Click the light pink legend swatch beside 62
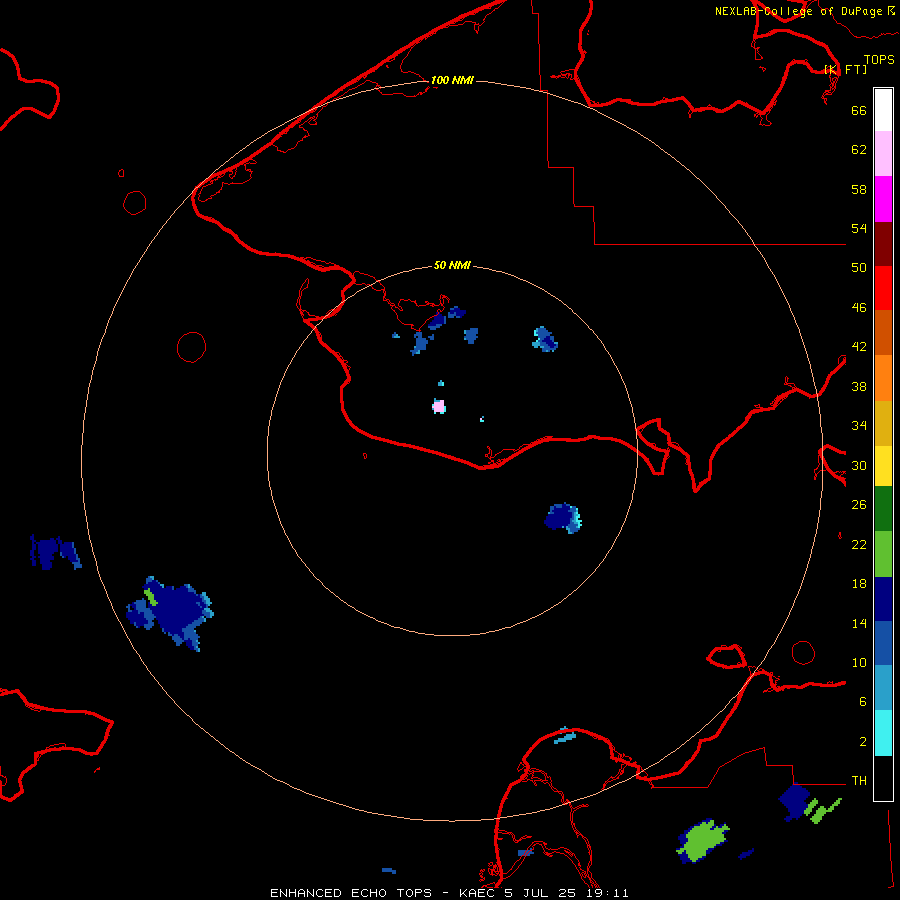Image resolution: width=900 pixels, height=900 pixels. (x=883, y=154)
